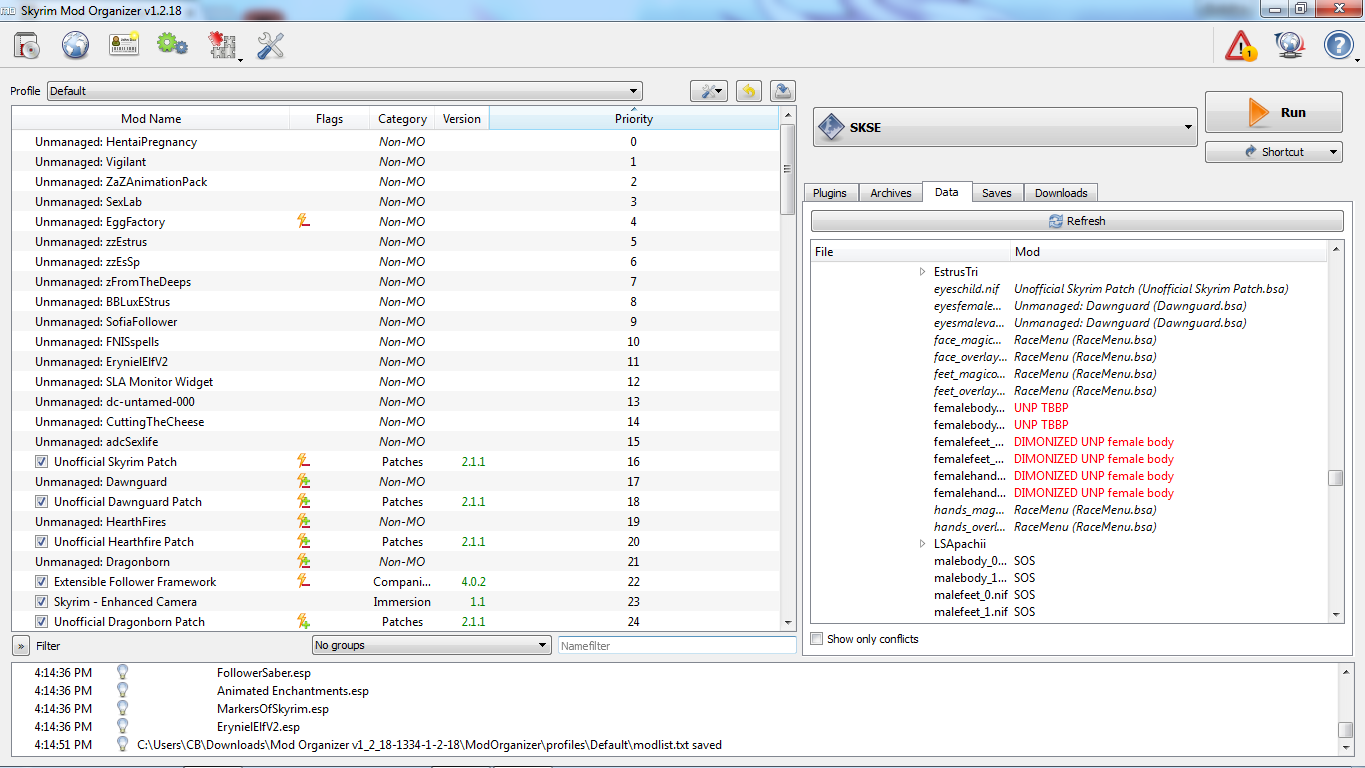The image size is (1365, 768).
Task: Disable Extensible Follower Framework checkbox
Action: tap(41, 582)
